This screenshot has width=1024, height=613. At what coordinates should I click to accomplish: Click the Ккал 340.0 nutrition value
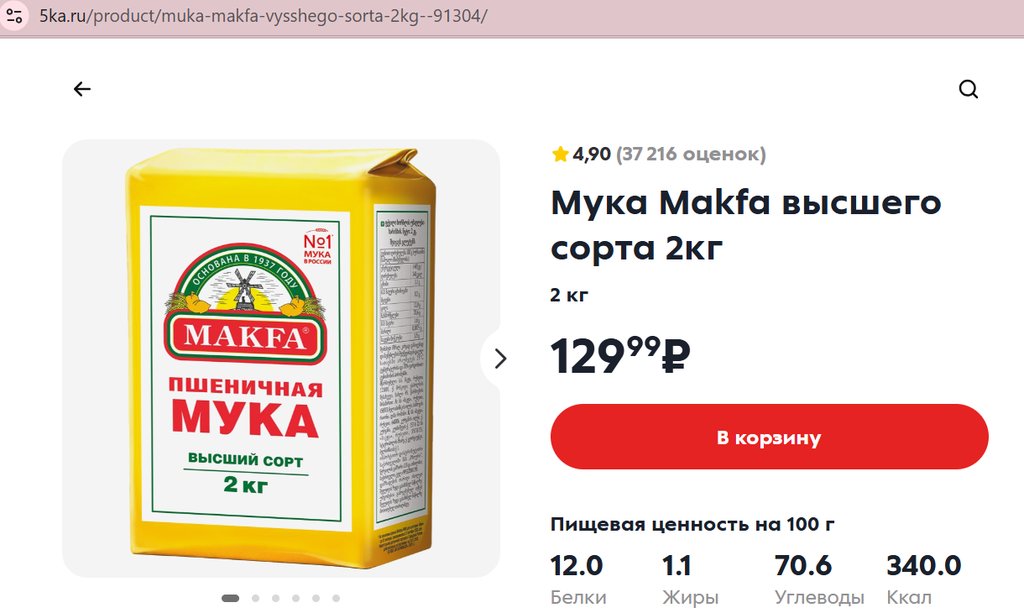click(923, 566)
